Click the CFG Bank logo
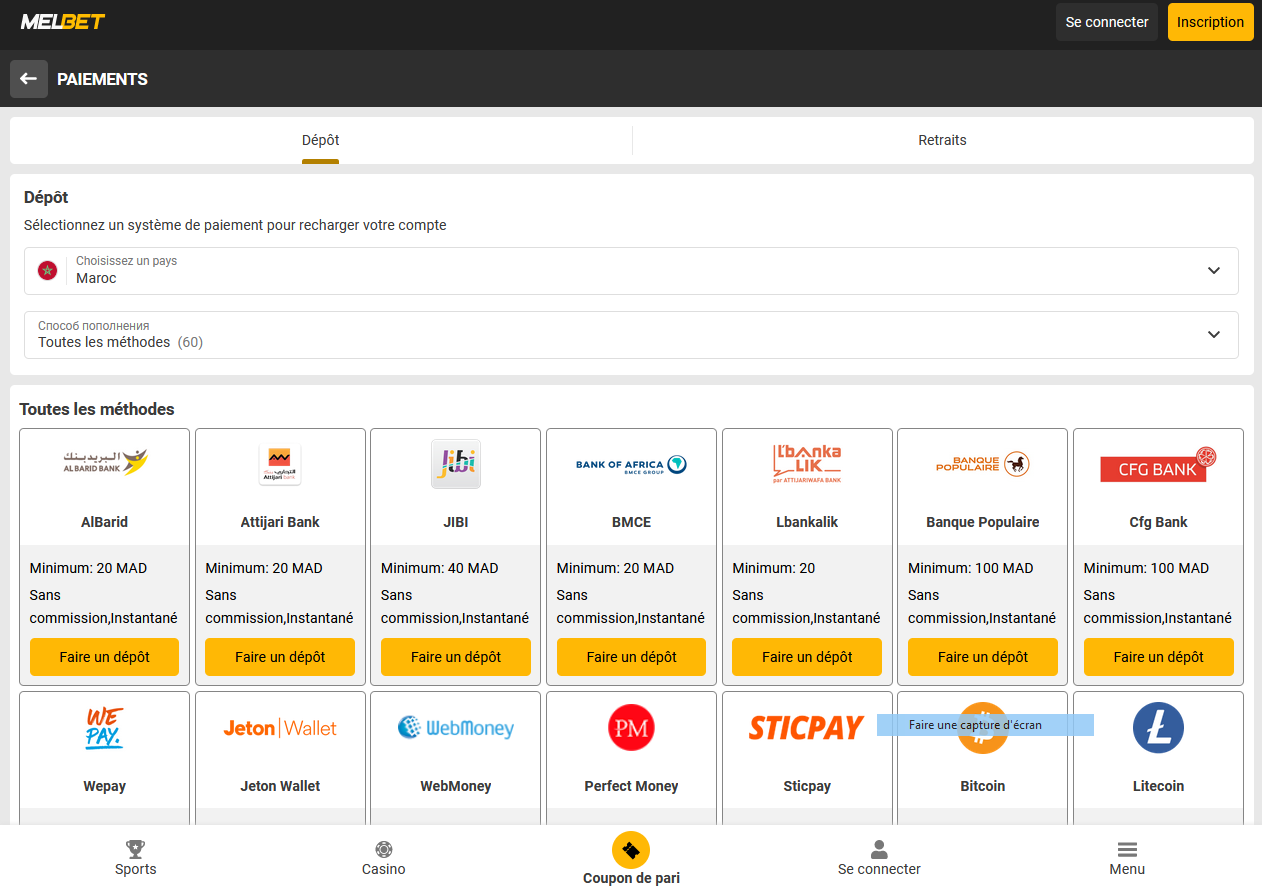The width and height of the screenshot is (1262, 891). point(1158,465)
